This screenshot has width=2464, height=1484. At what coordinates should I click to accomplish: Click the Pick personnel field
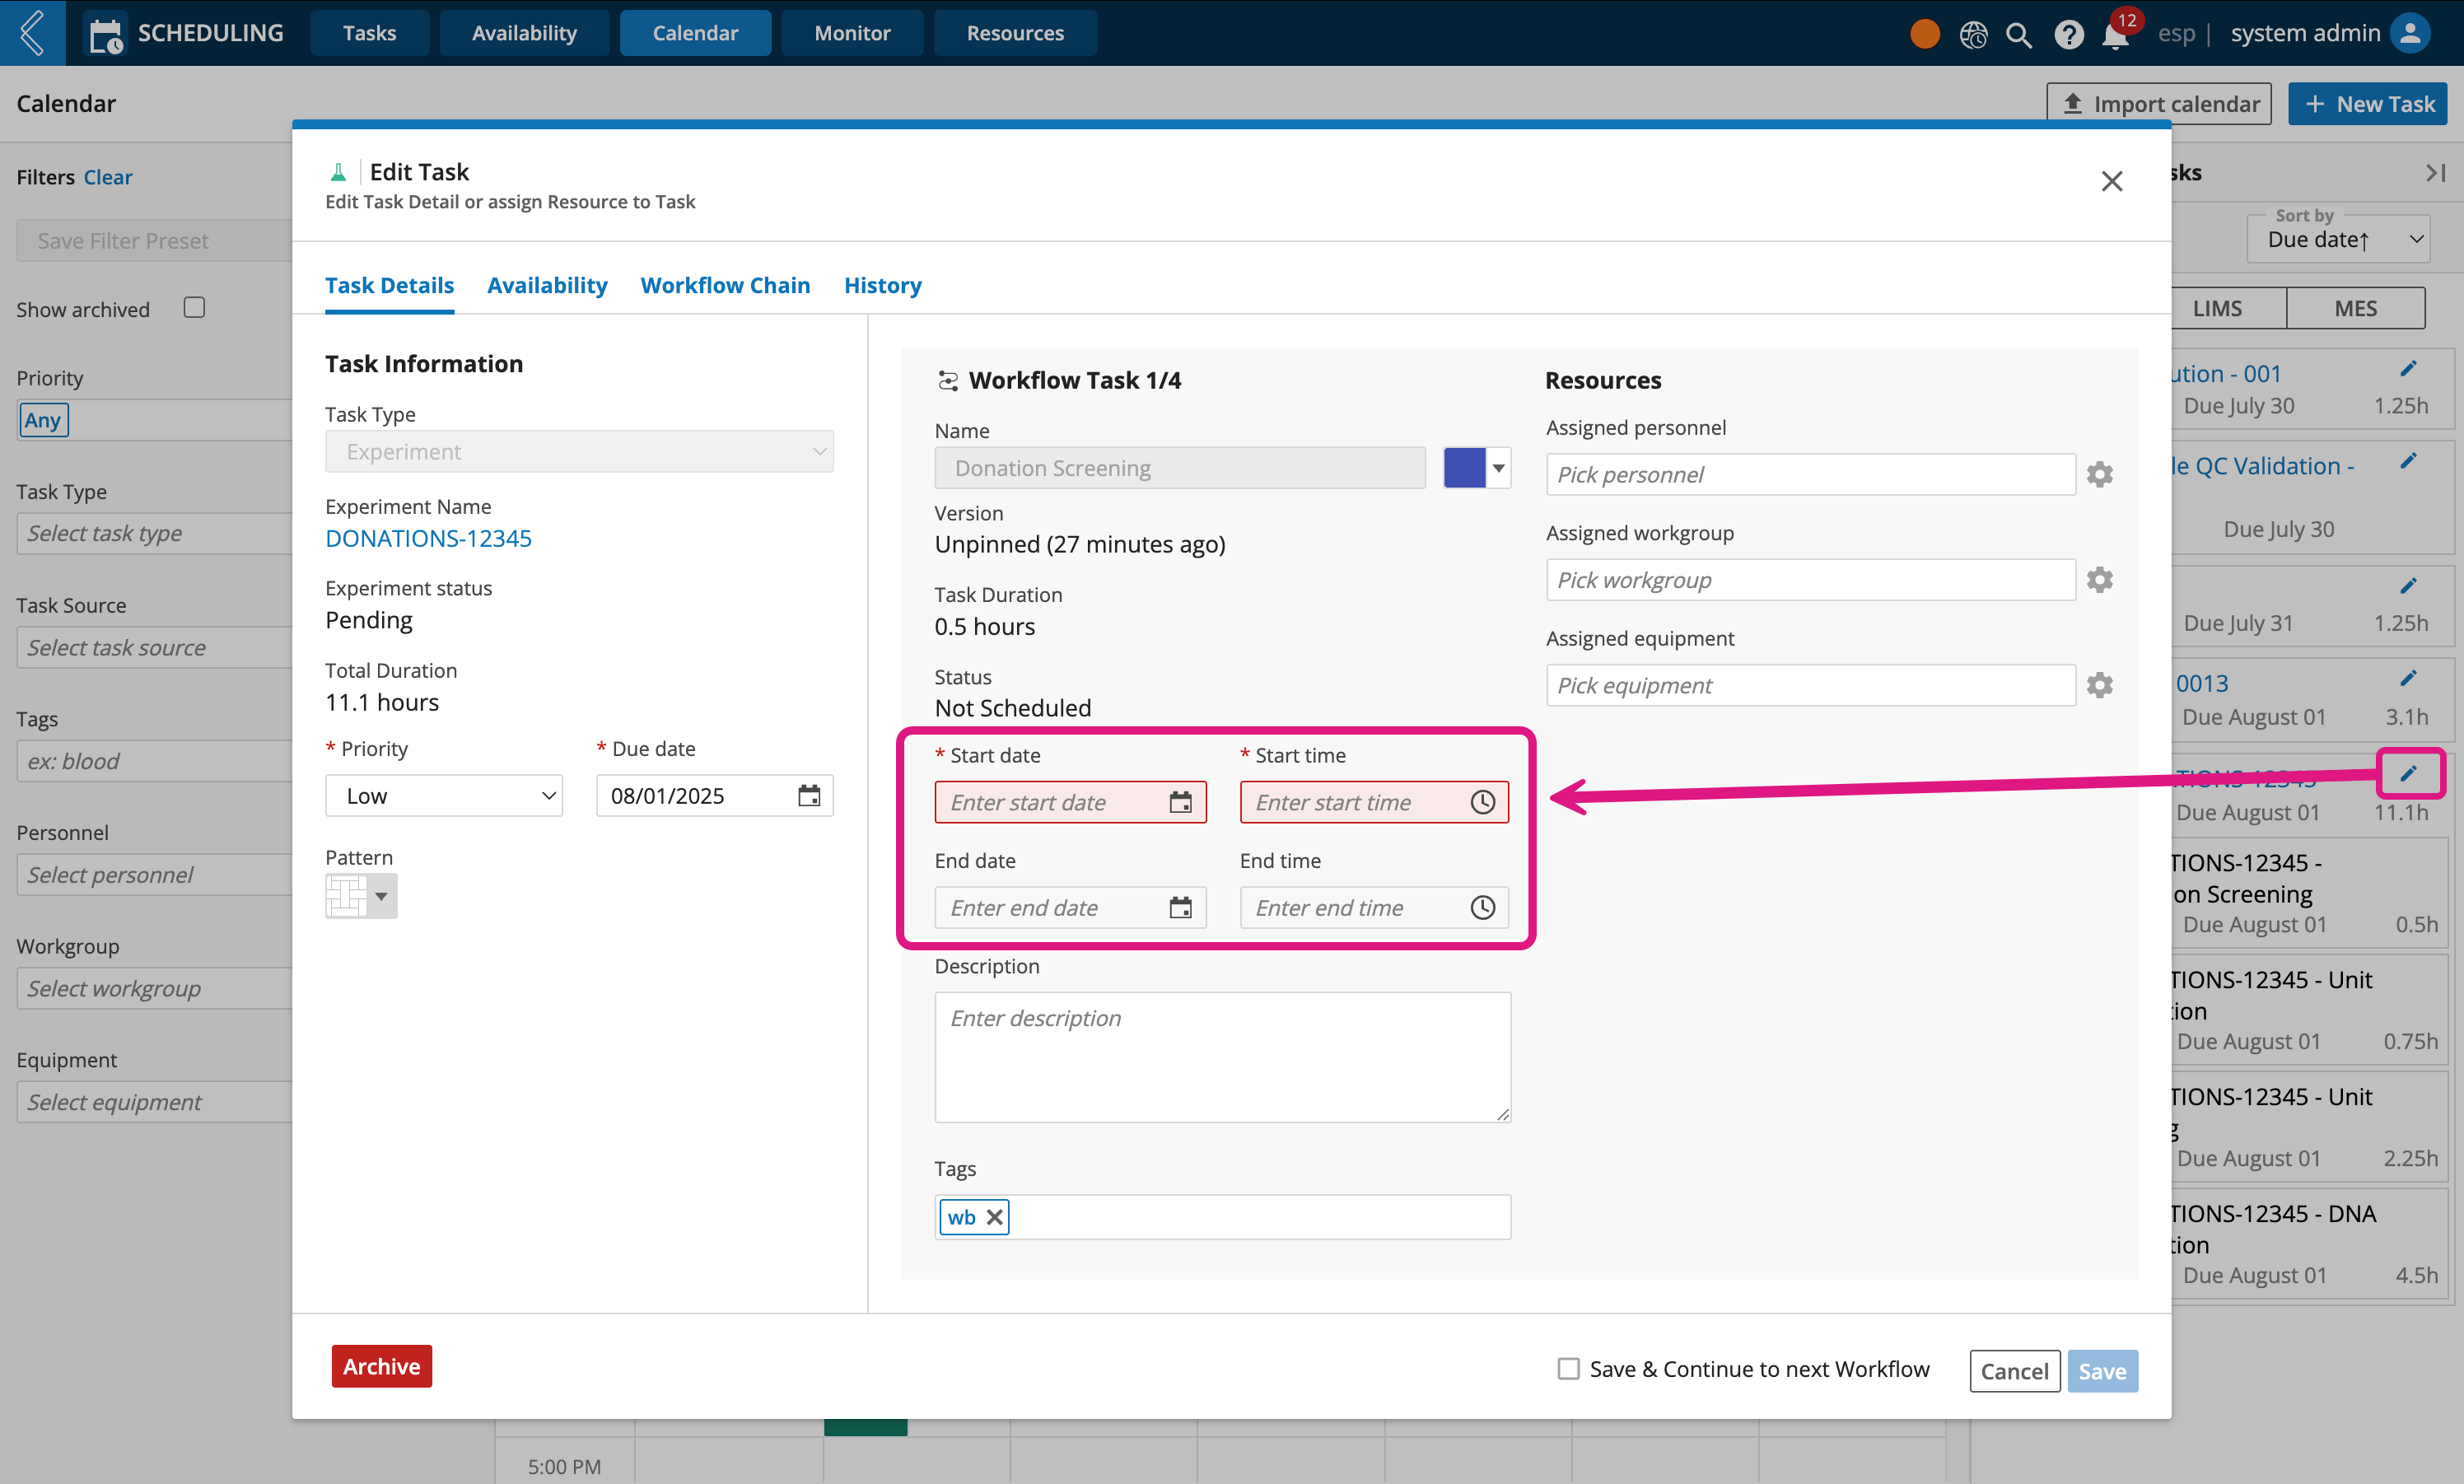coord(1810,474)
